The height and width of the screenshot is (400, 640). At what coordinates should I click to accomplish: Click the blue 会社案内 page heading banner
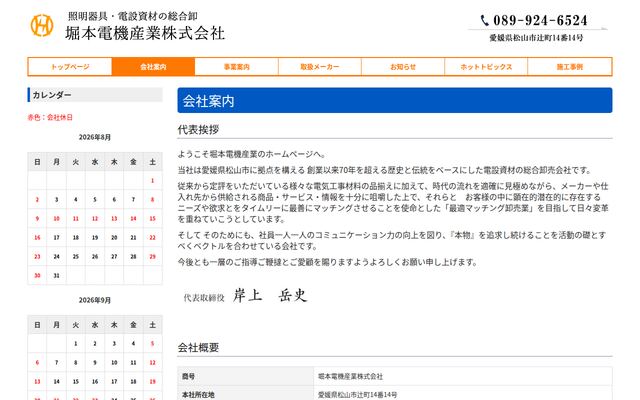(395, 100)
